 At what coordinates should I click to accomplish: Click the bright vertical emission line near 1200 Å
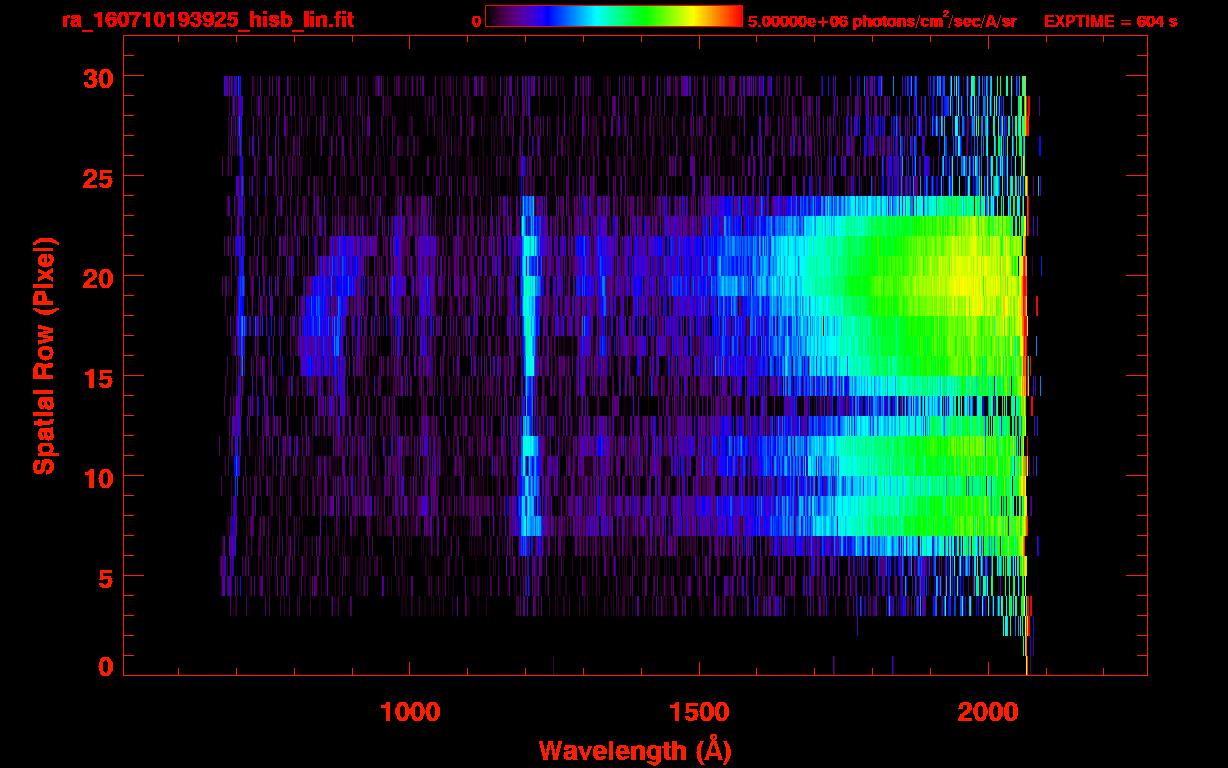point(528,300)
